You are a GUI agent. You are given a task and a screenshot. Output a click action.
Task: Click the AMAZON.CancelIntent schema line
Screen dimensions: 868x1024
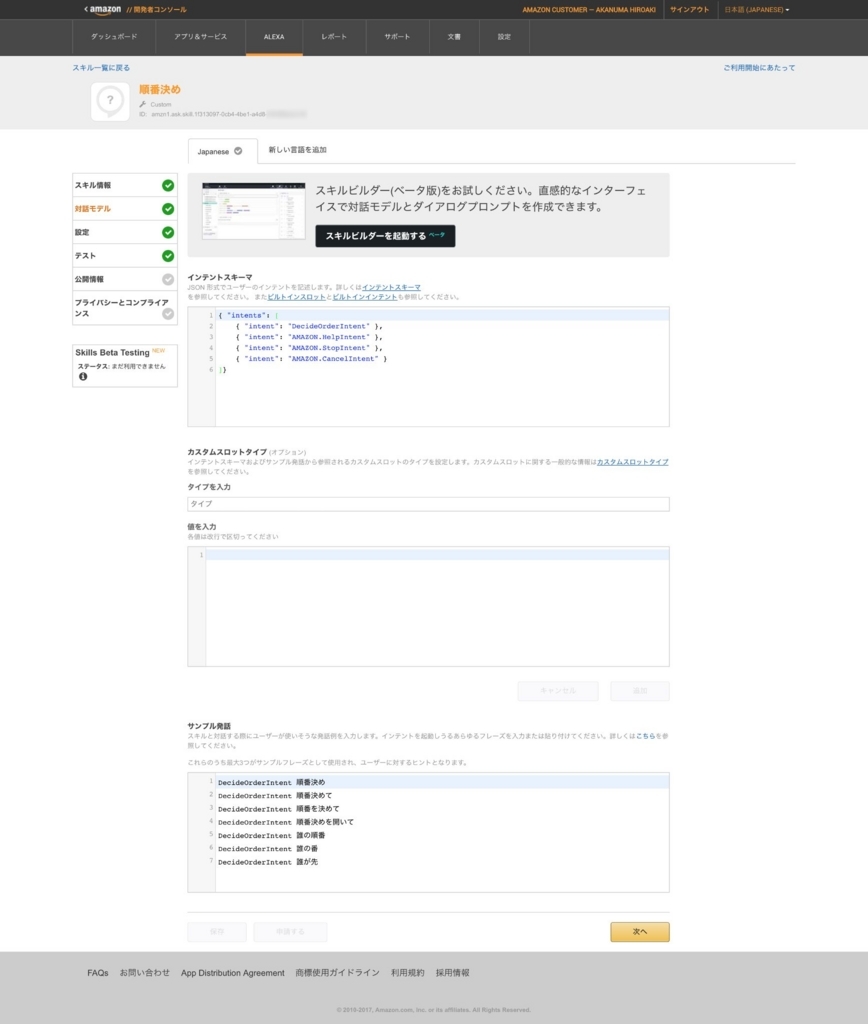311,359
